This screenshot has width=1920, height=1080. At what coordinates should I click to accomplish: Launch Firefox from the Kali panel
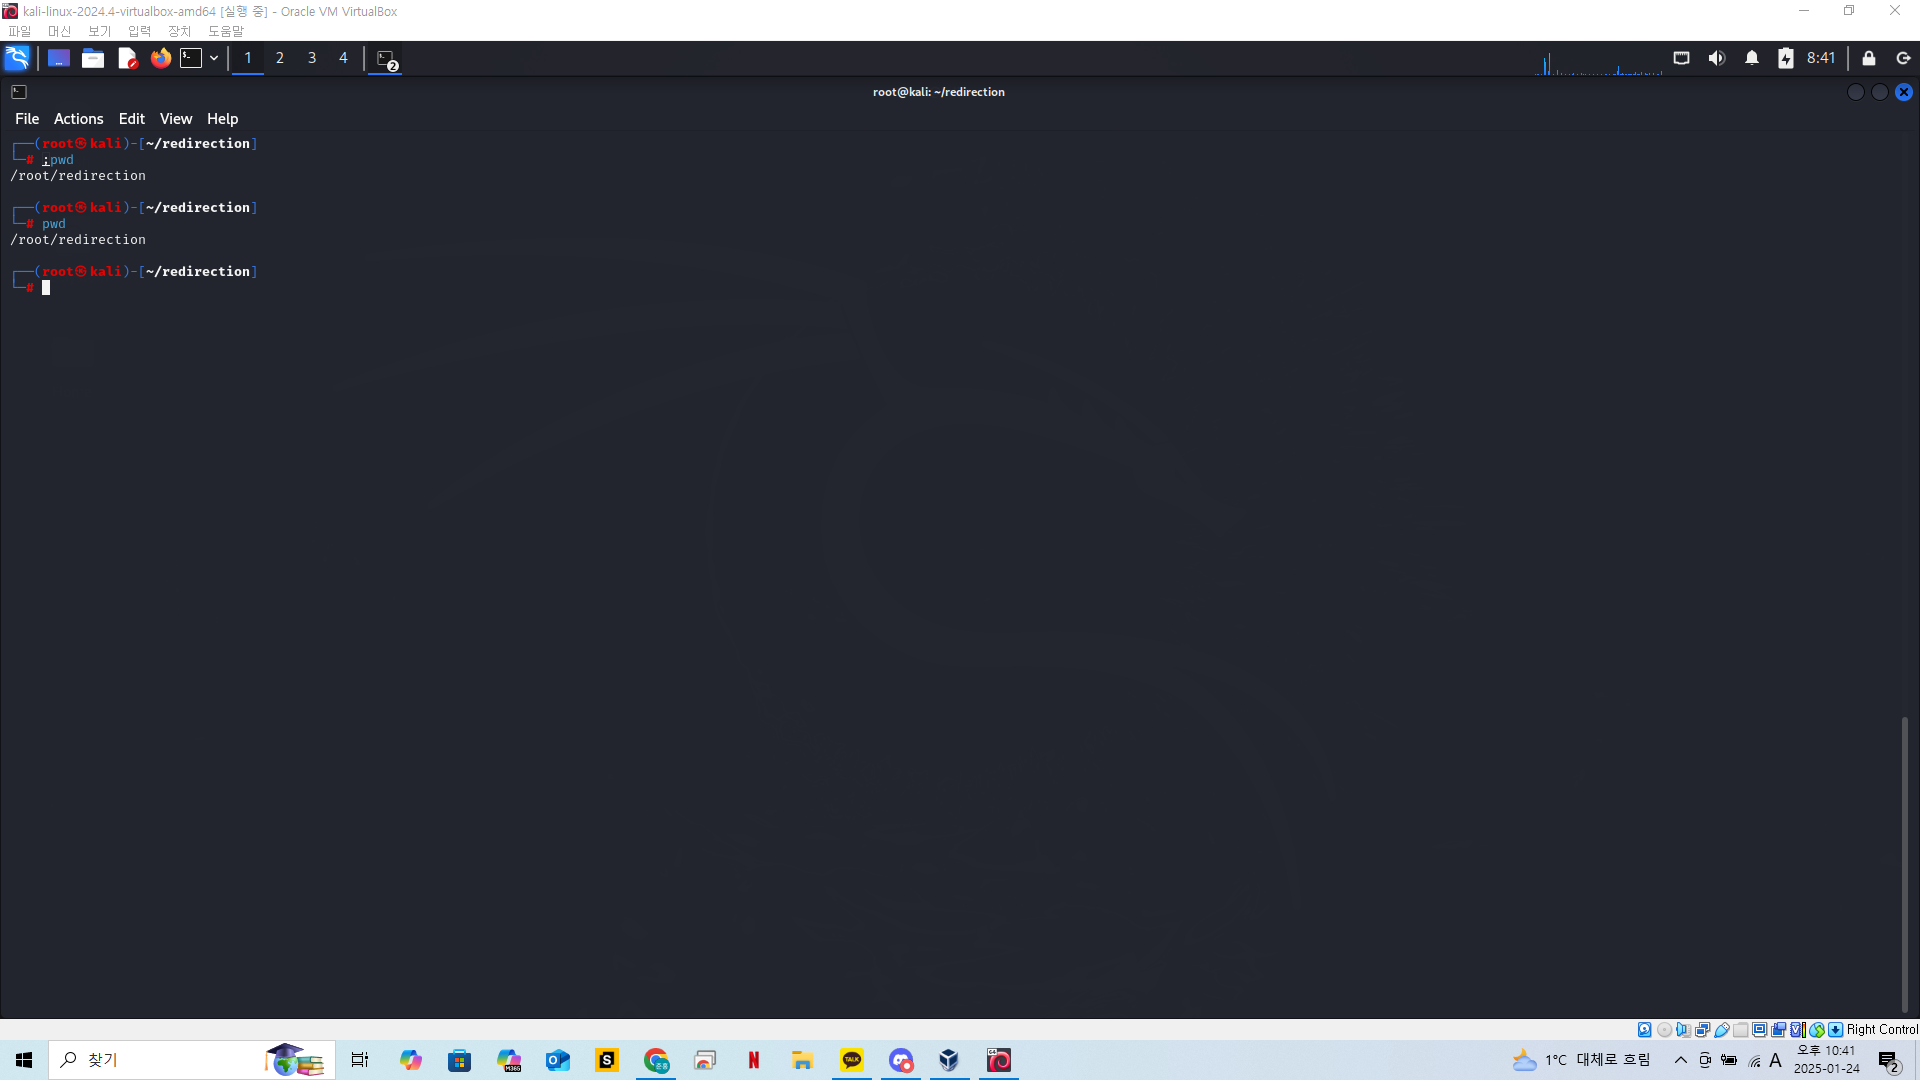(160, 58)
